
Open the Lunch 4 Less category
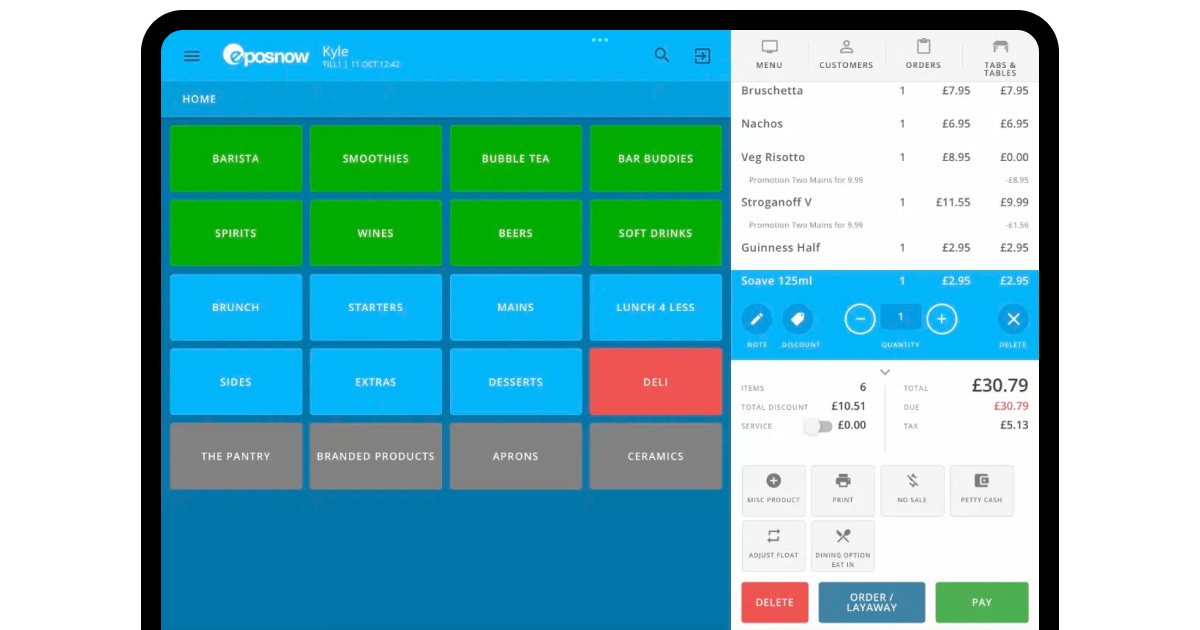coord(656,307)
